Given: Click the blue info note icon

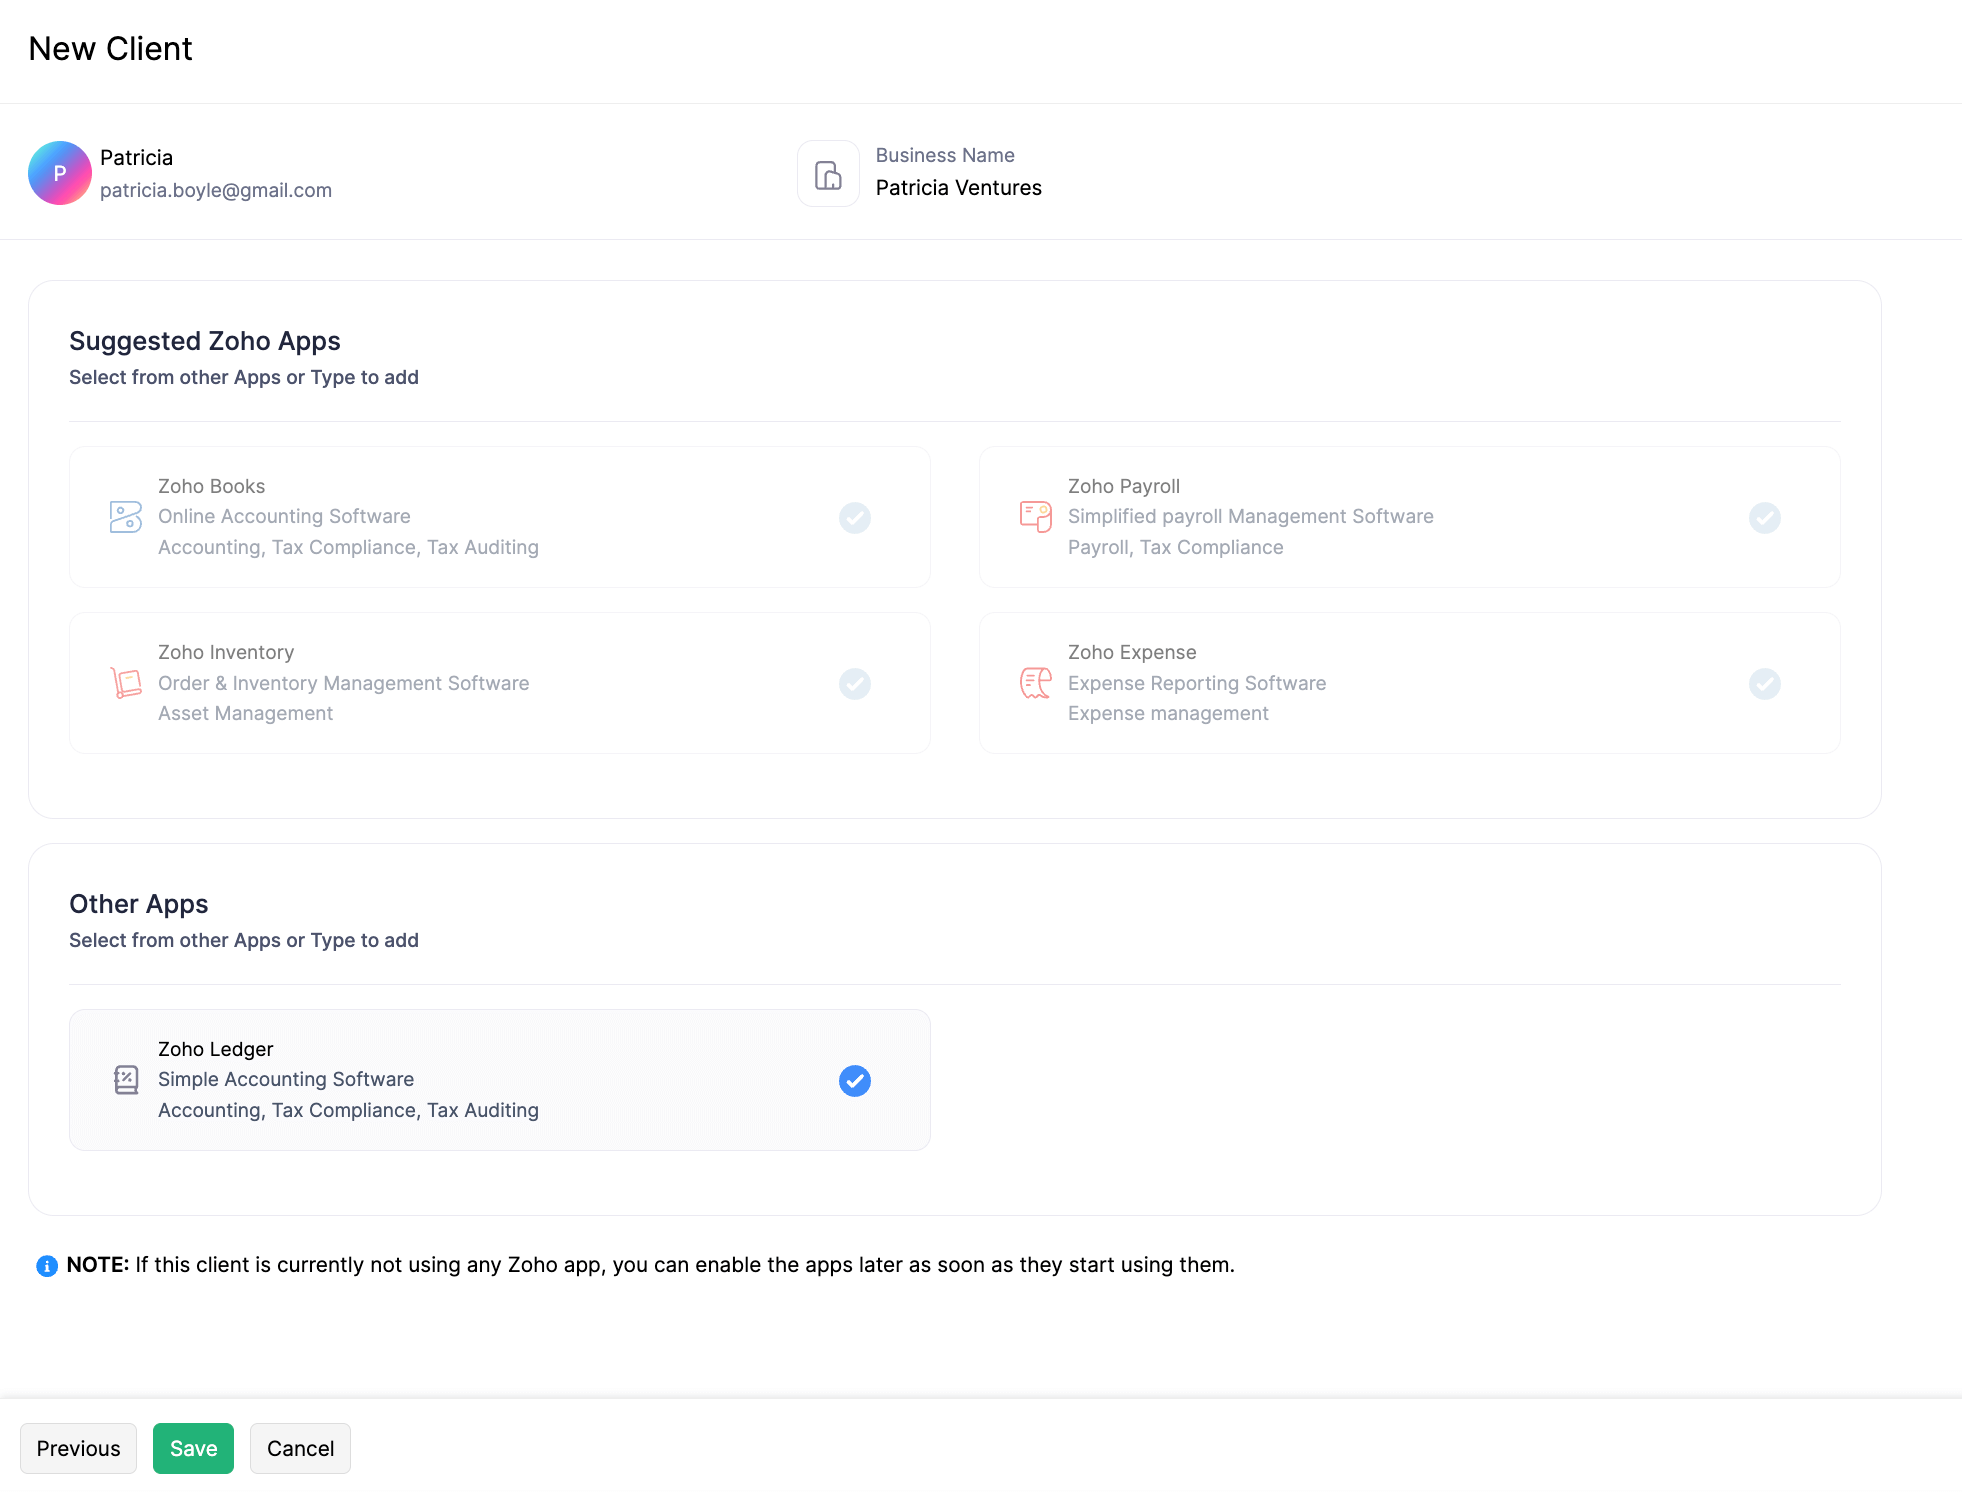Looking at the screenshot, I should [x=47, y=1266].
